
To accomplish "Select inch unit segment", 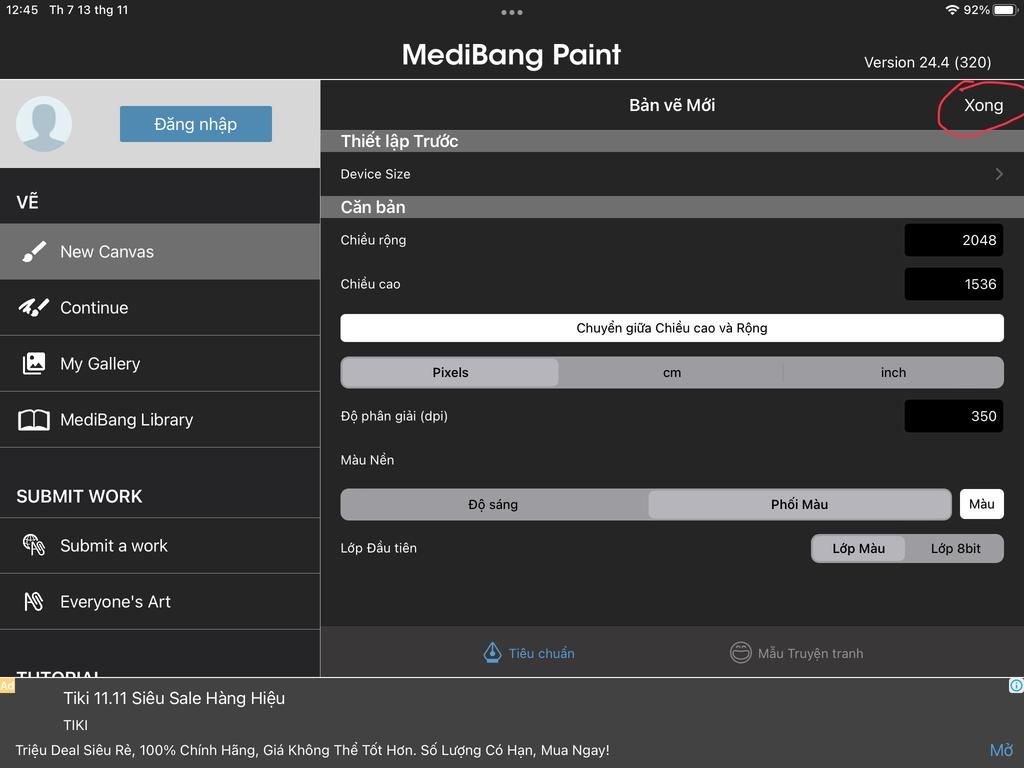I will pyautogui.click(x=893, y=372).
